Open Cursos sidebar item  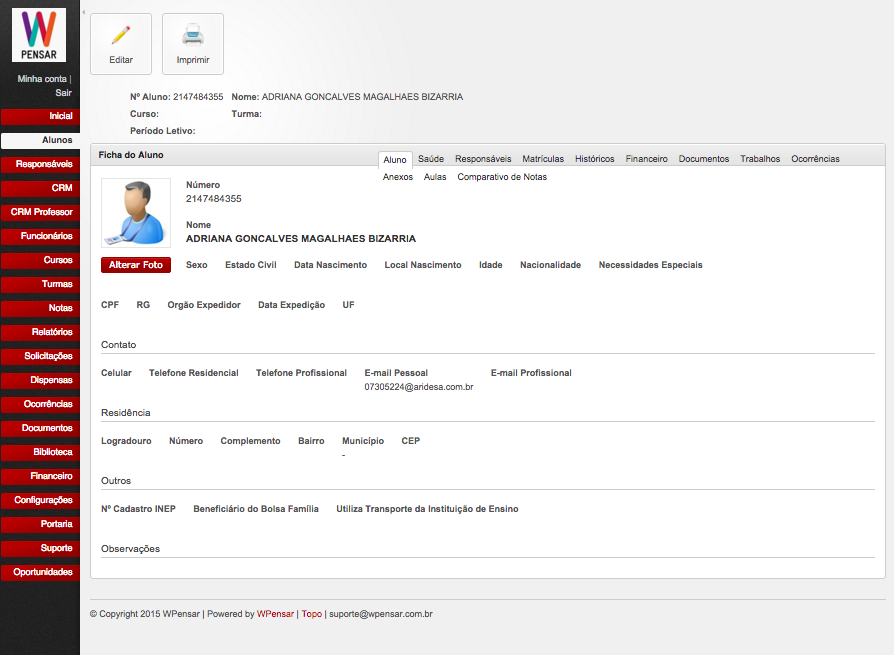(40, 260)
